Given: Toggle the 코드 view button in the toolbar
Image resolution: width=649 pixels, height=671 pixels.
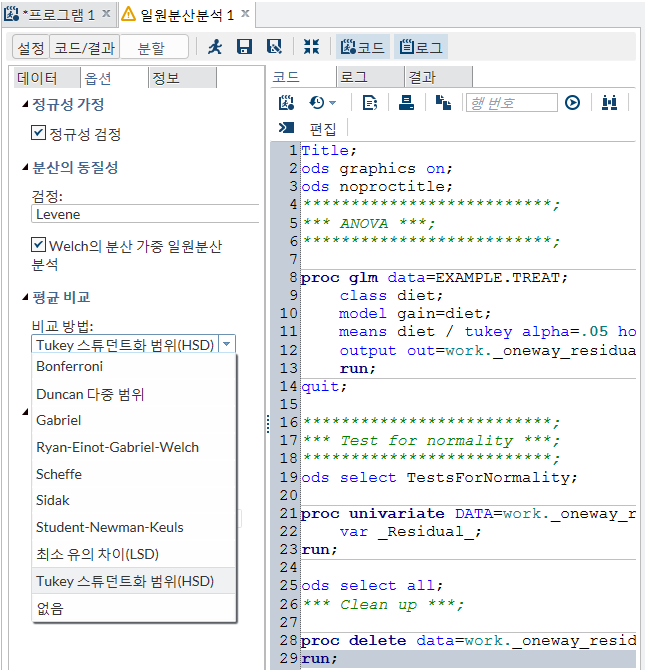Looking at the screenshot, I should 362,47.
